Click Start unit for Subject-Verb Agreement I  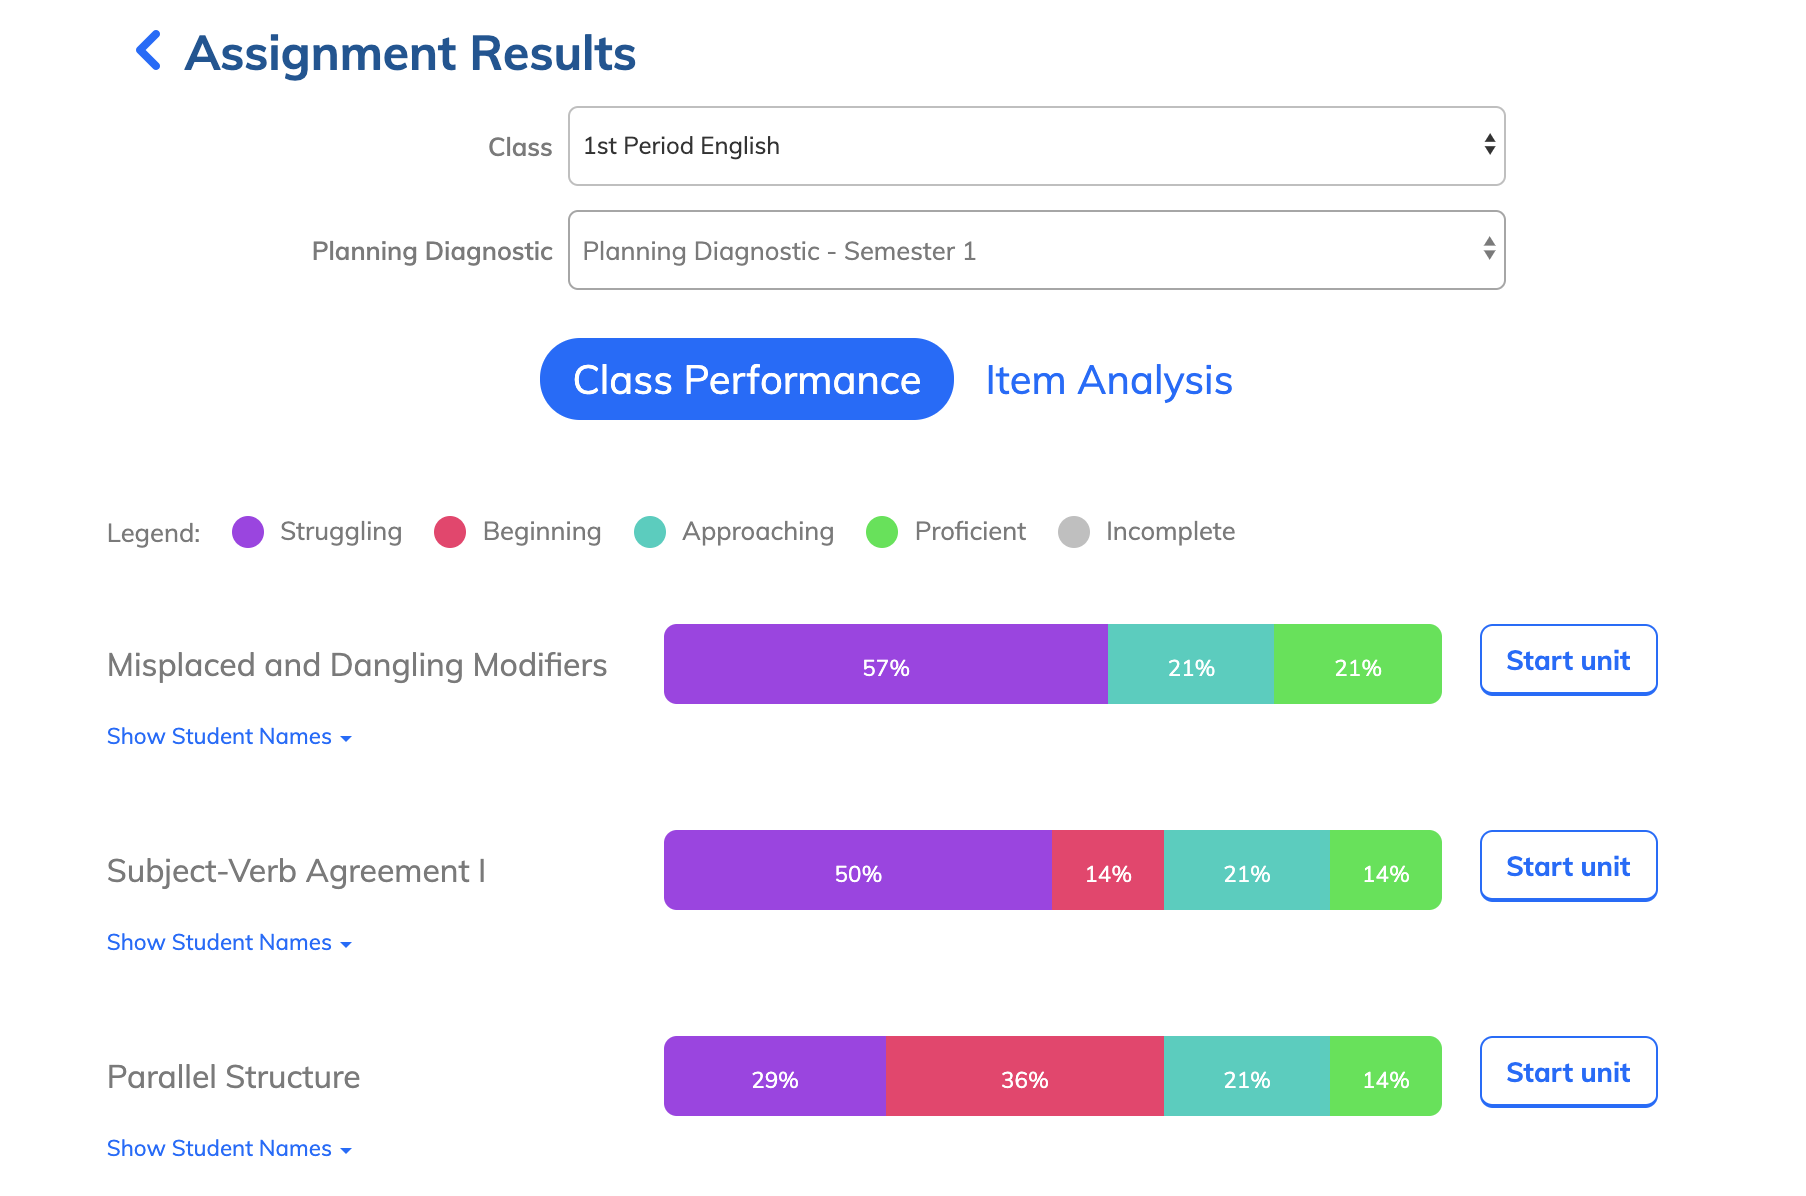[1568, 866]
